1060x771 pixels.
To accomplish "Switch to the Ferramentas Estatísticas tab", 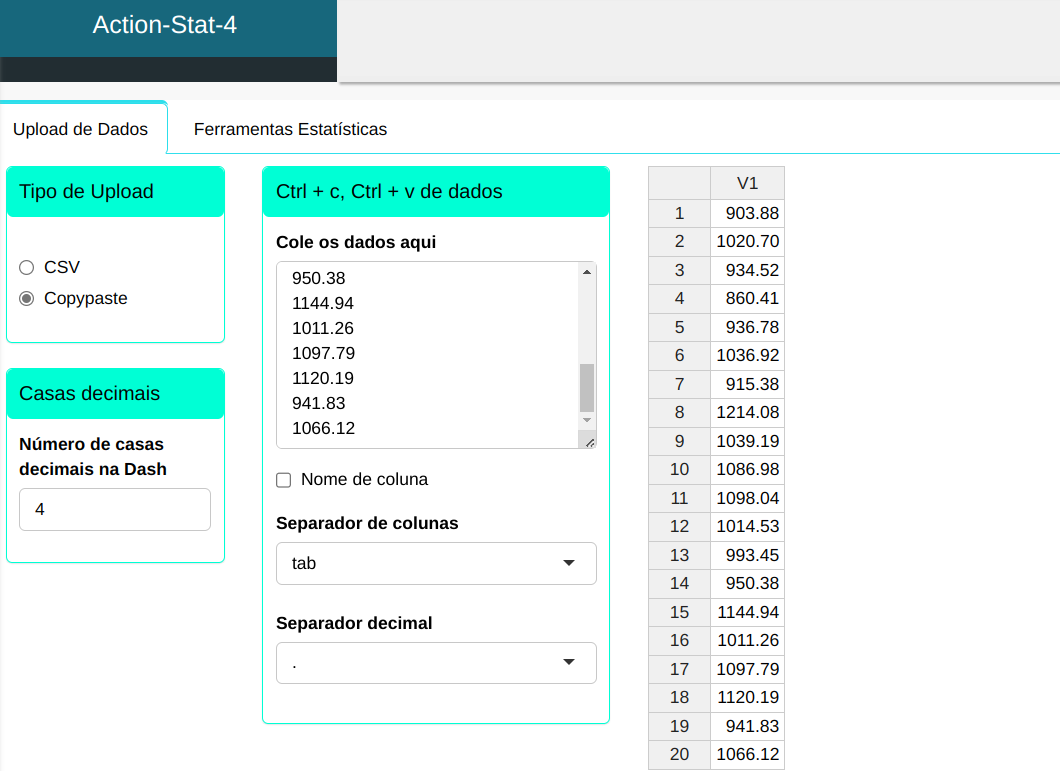I will tap(290, 129).
